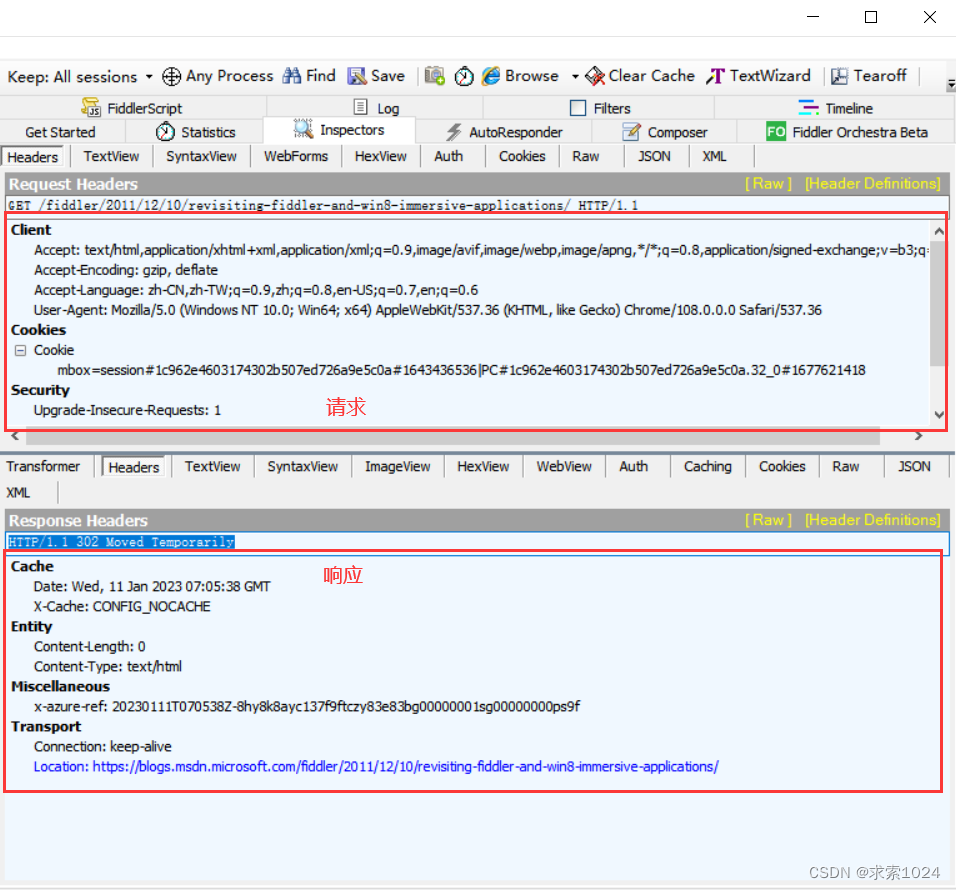This screenshot has width=956, height=890.
Task: Select the X-Cache: CONFIG_NOCACHE line
Action: point(122,607)
